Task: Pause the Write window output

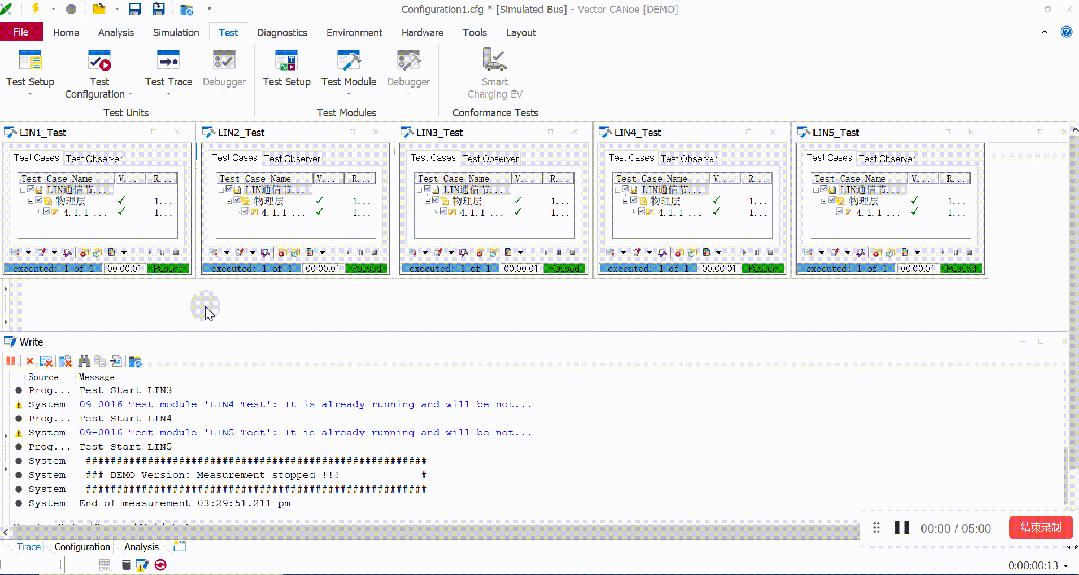Action: click(x=10, y=360)
